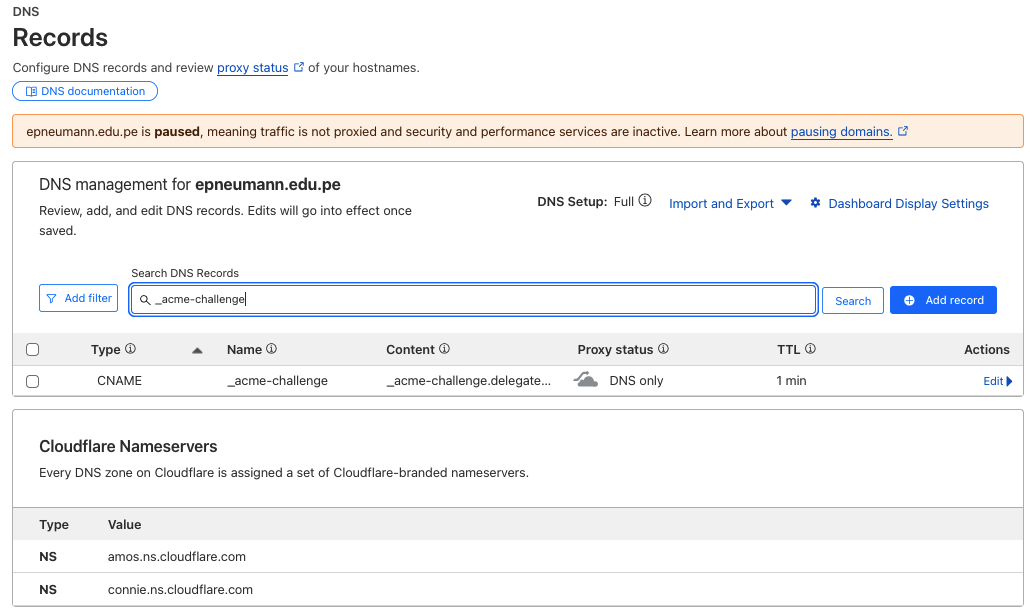Click the DNS only status text

point(636,381)
